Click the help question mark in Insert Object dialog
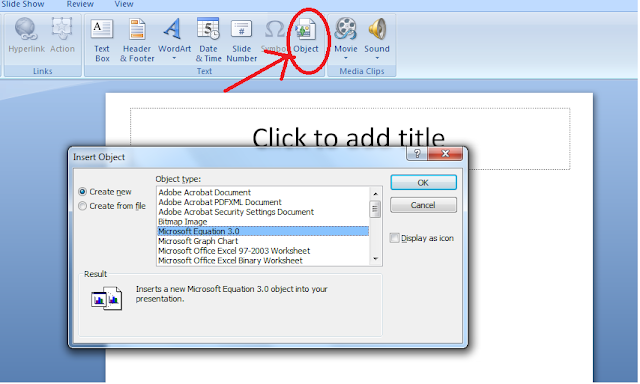640x384 pixels. coord(417,153)
